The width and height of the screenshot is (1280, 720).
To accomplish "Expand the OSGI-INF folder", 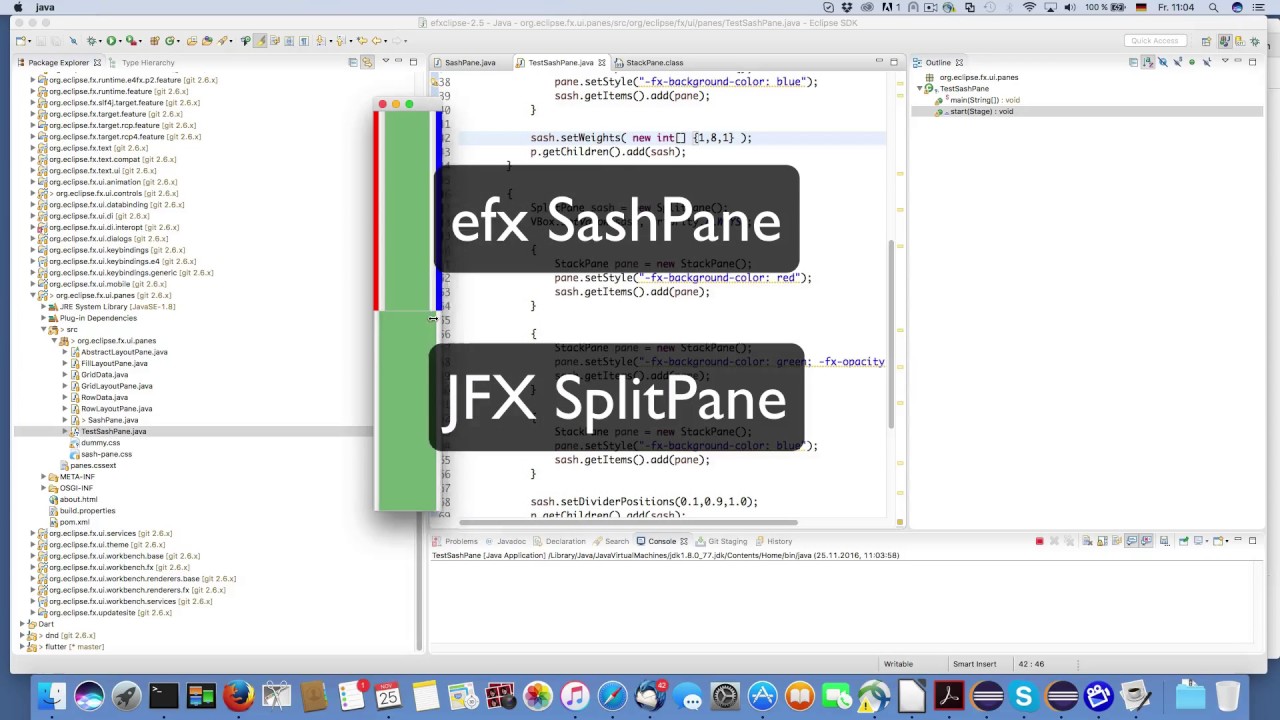I will tap(44, 488).
